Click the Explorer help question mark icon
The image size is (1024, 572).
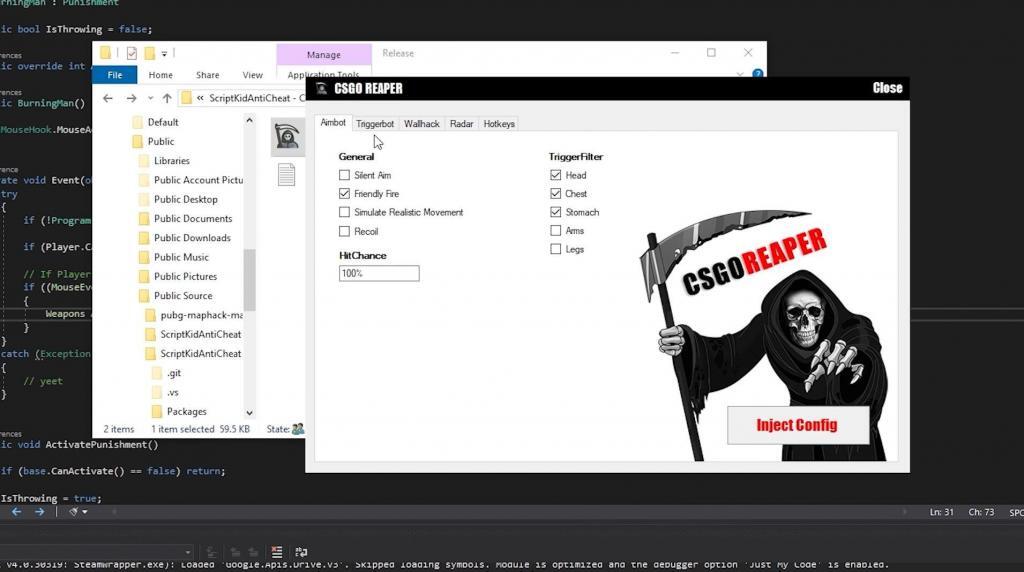757,75
